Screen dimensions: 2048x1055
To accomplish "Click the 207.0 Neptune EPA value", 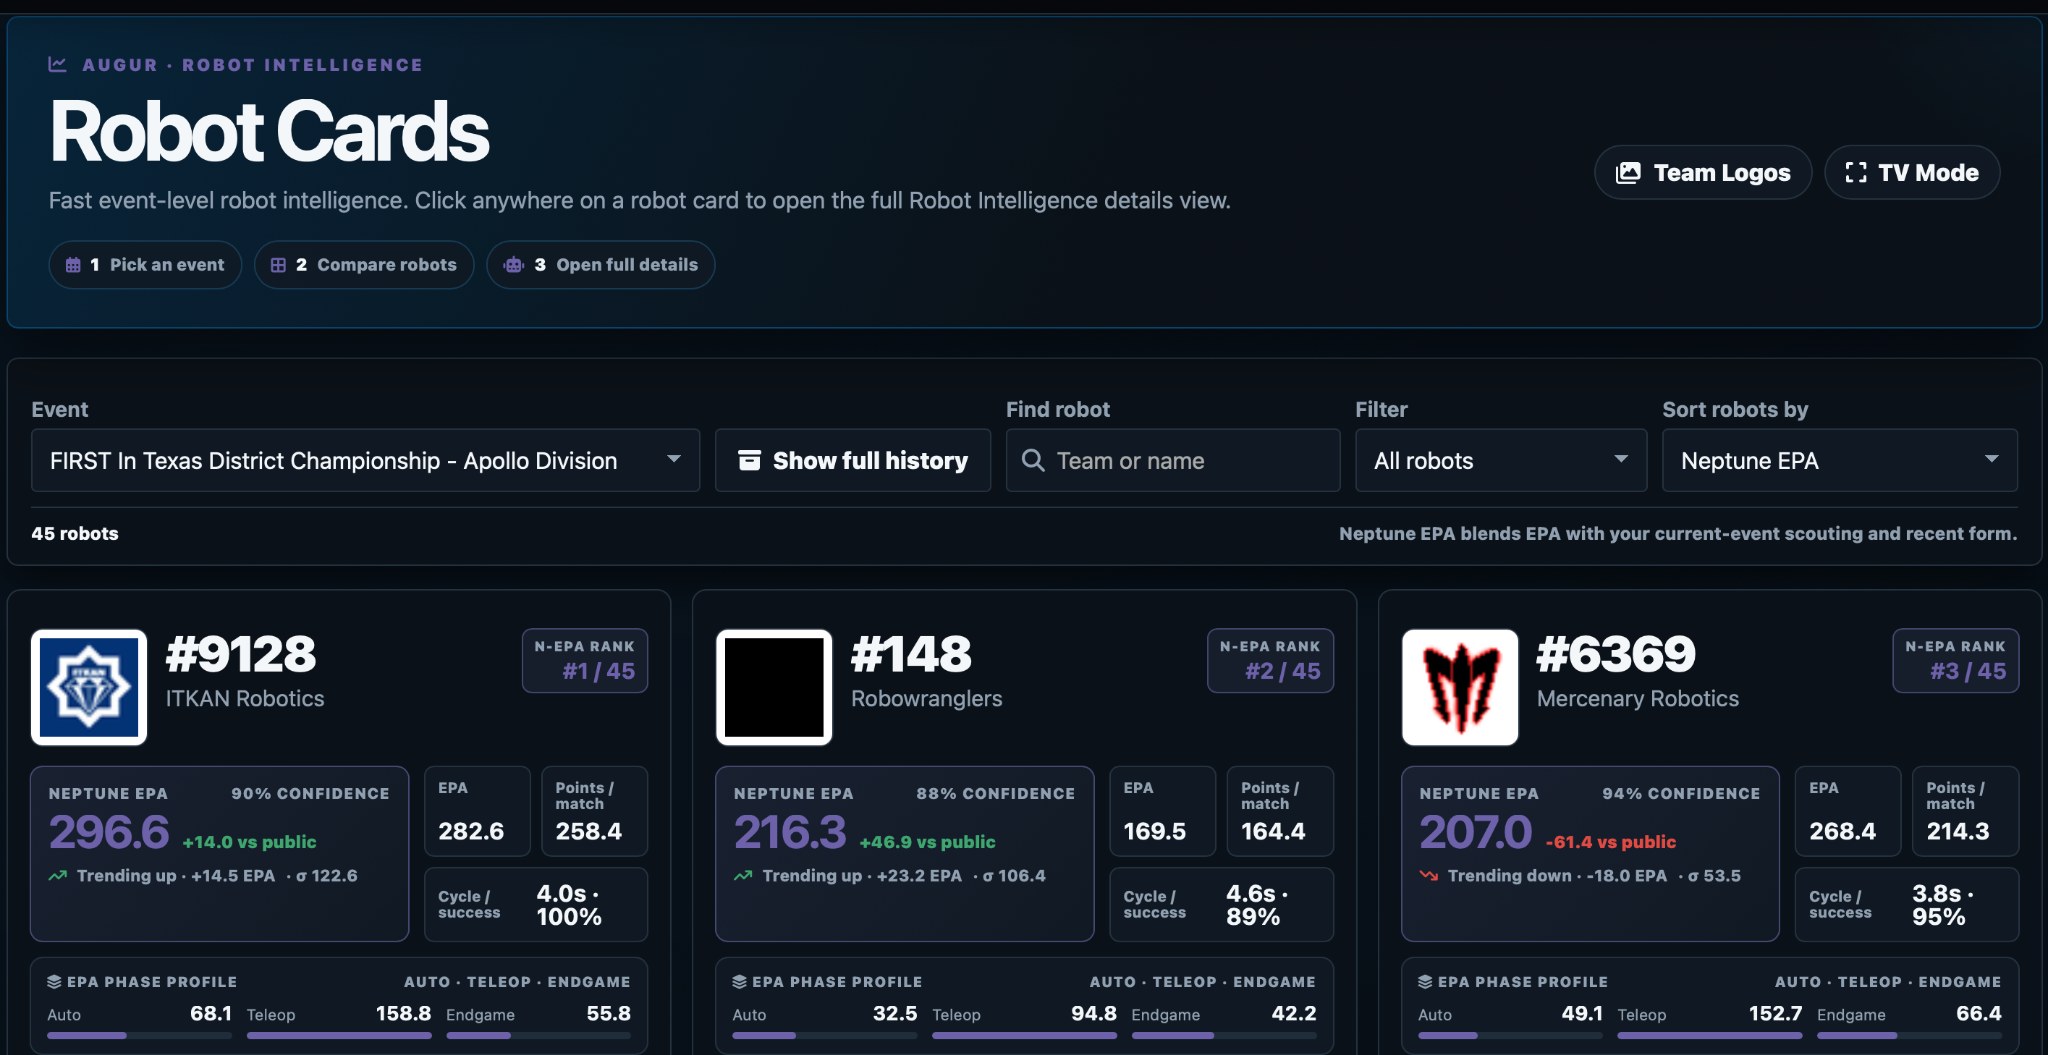I will (1476, 832).
